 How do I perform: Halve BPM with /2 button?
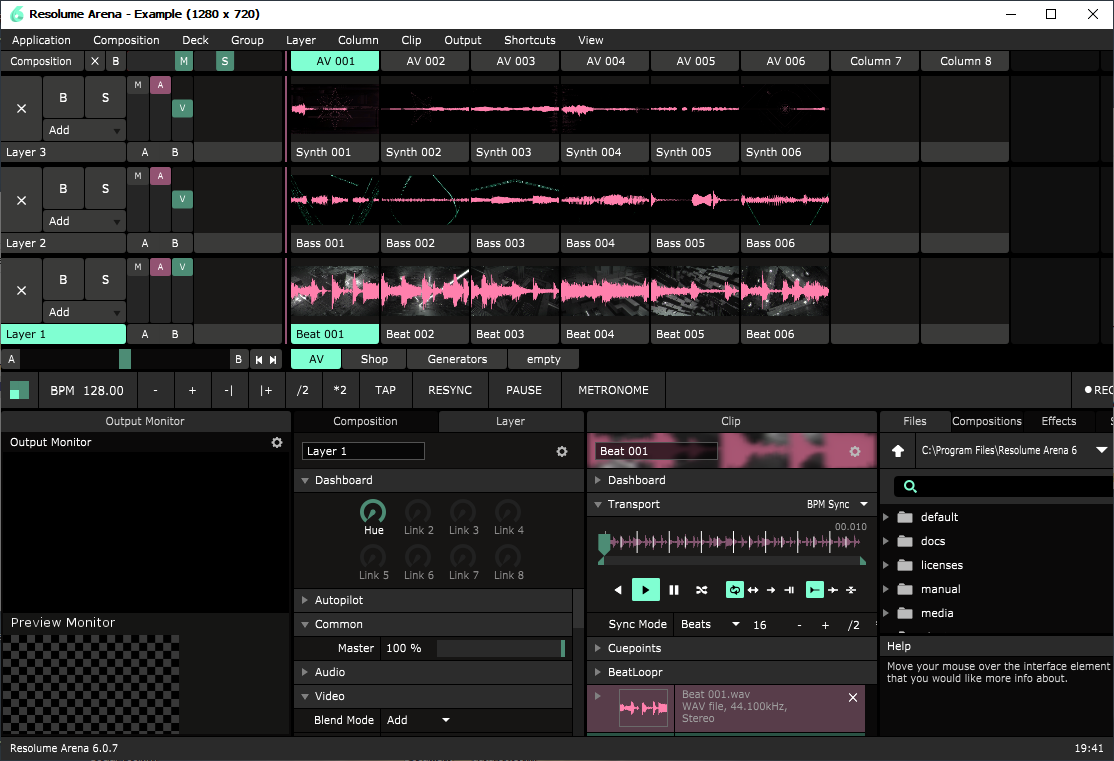coord(303,390)
